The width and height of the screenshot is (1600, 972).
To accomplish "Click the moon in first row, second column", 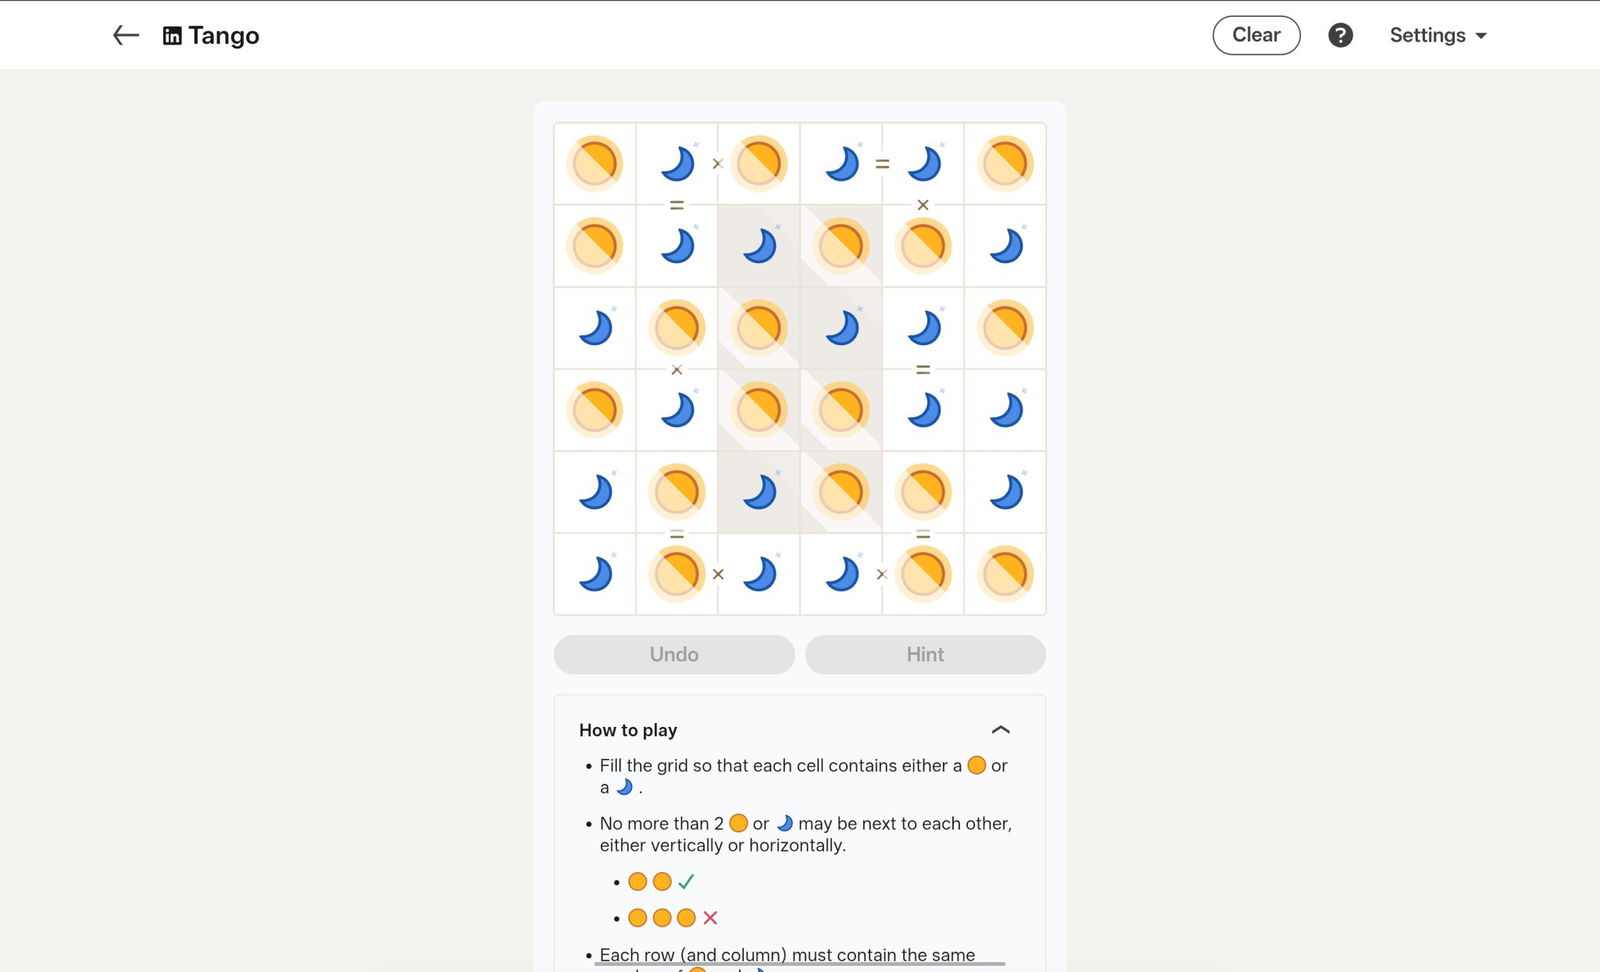I will (677, 164).
